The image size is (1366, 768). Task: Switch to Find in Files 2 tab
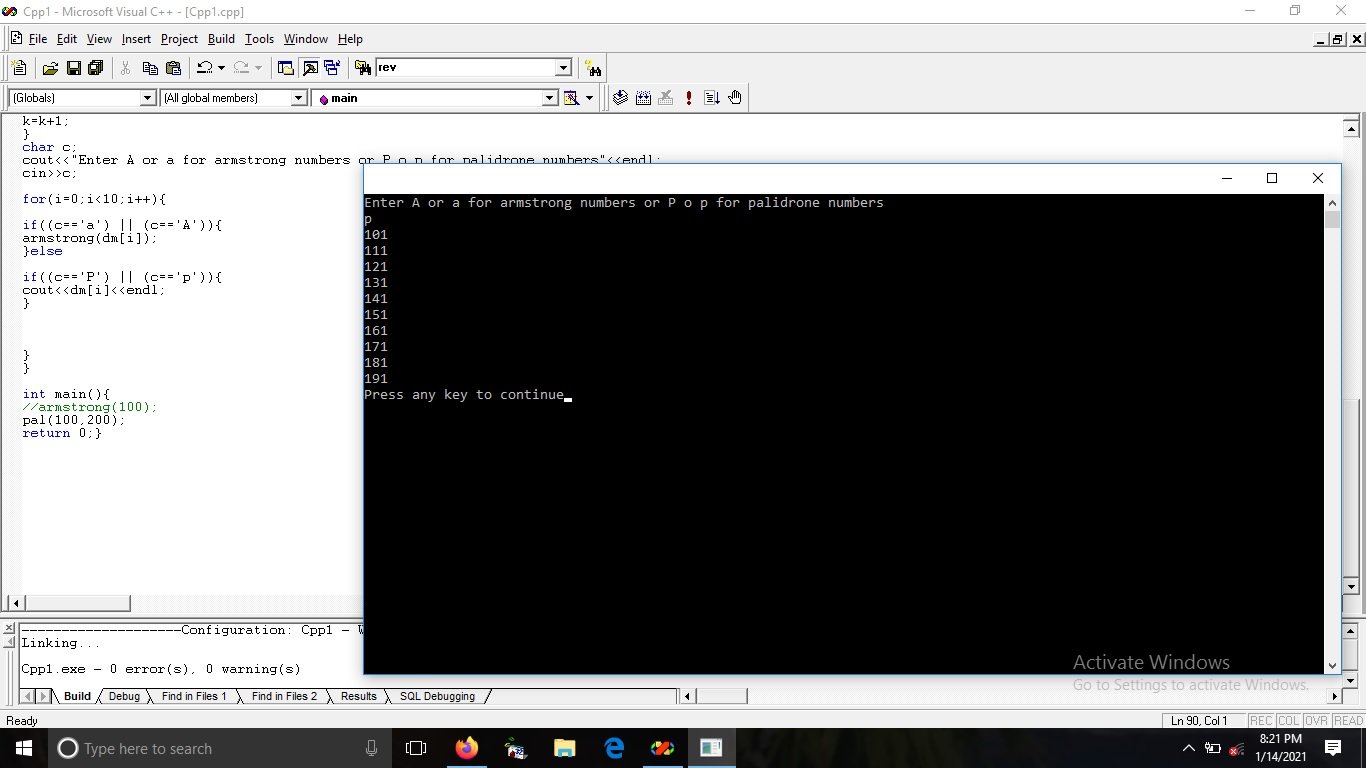[284, 696]
